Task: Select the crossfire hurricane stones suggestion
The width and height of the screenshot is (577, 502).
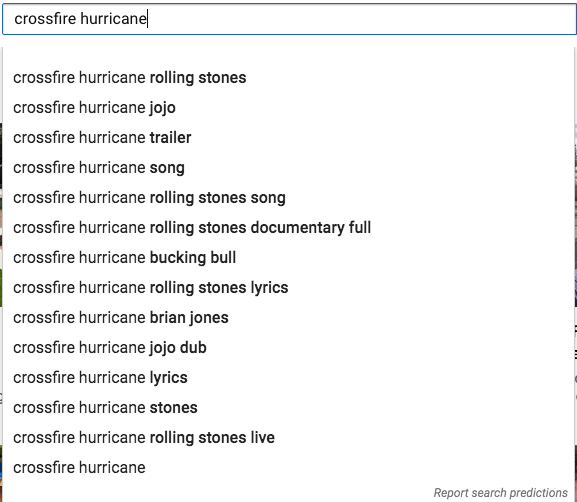Action: 288,408
